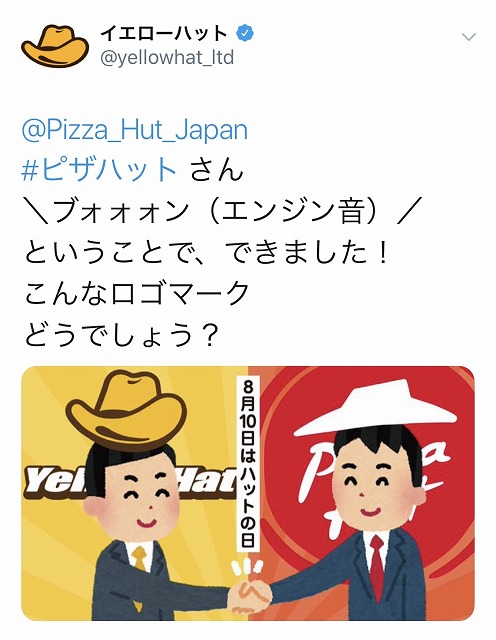496x640 pixels.
Task: Open the Yellow Hat profile avatar
Action: [x=55, y=46]
